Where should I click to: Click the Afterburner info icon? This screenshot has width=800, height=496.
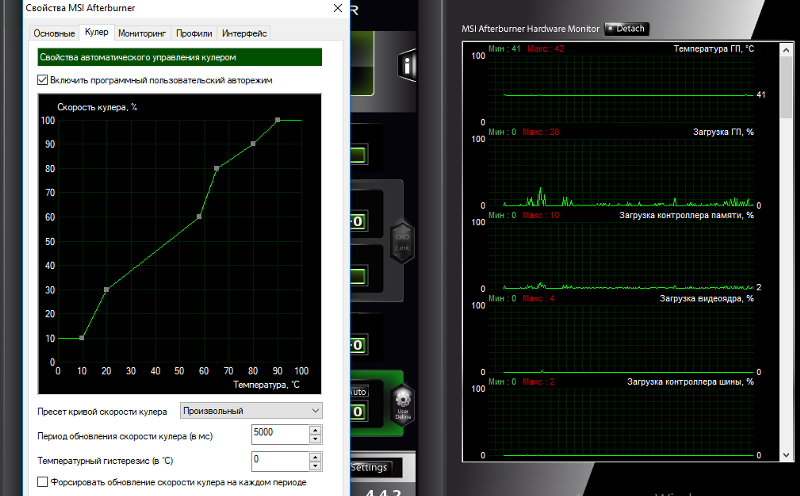(x=407, y=65)
